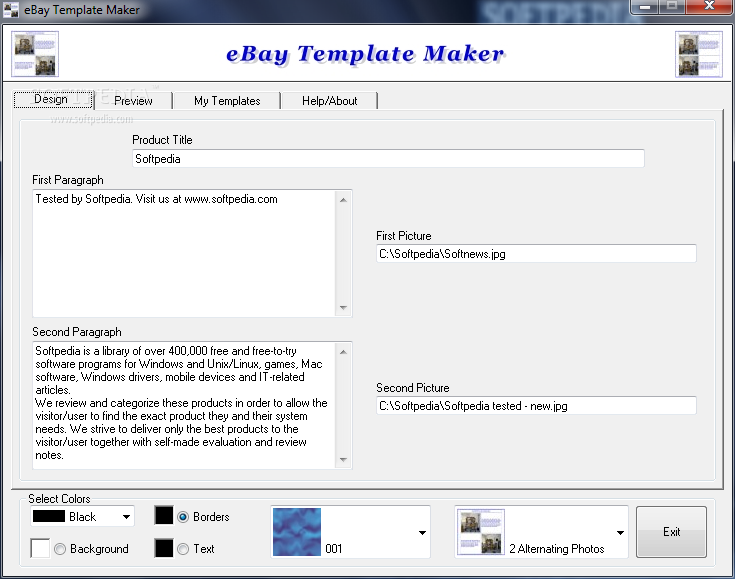
Task: Click First Paragraph scrollbar up arrow
Action: click(344, 200)
